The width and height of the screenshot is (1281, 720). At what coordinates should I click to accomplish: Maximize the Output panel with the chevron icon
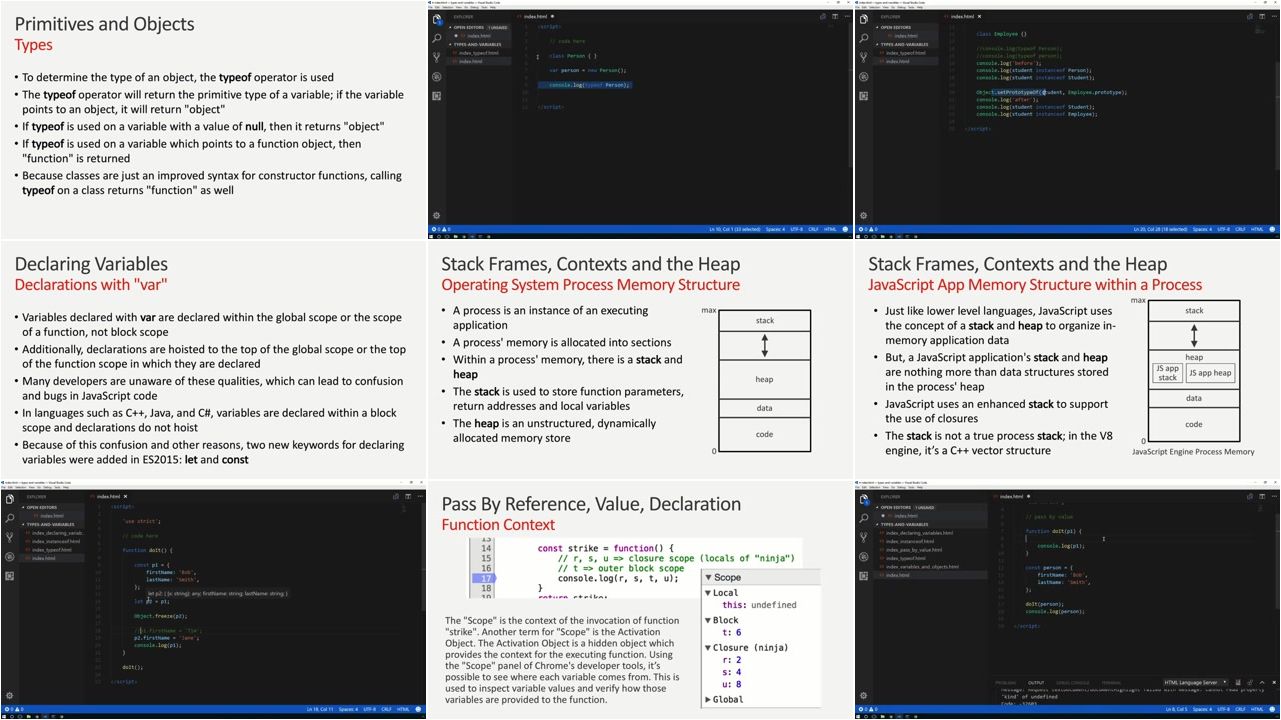[x=1260, y=683]
